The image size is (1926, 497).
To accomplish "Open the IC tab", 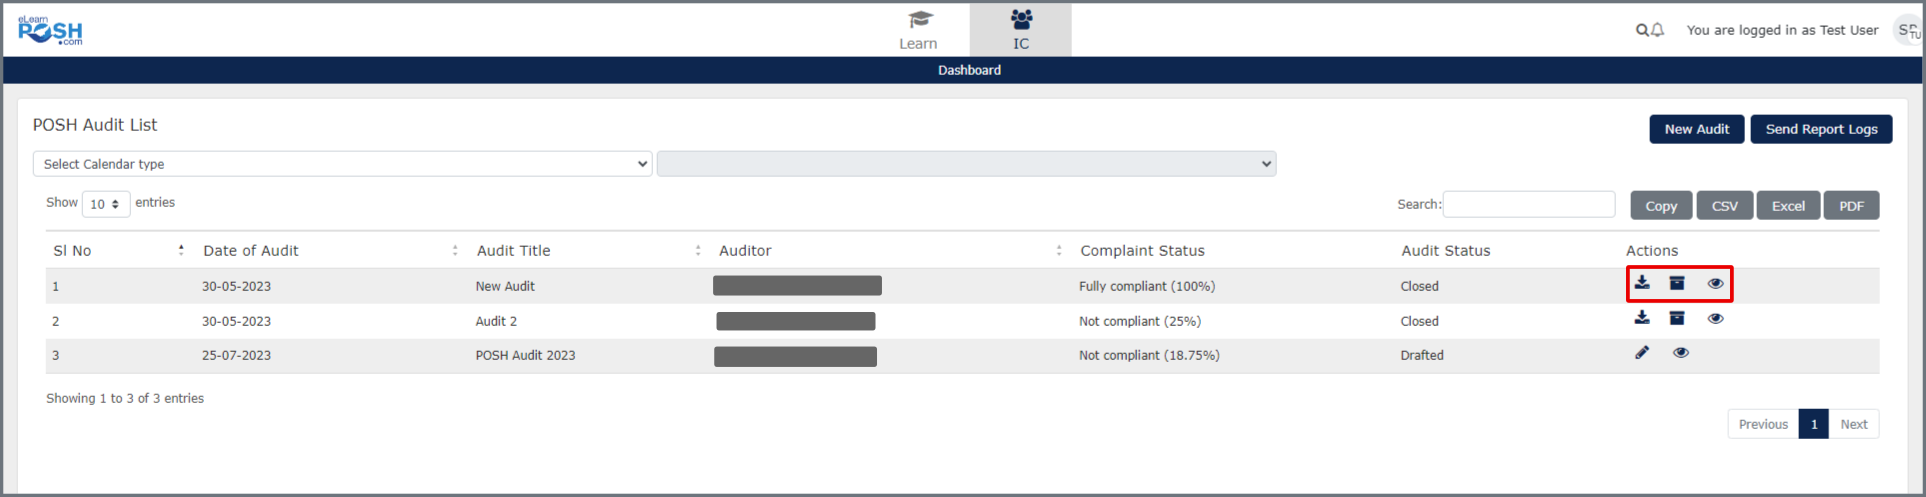I will 1020,30.
